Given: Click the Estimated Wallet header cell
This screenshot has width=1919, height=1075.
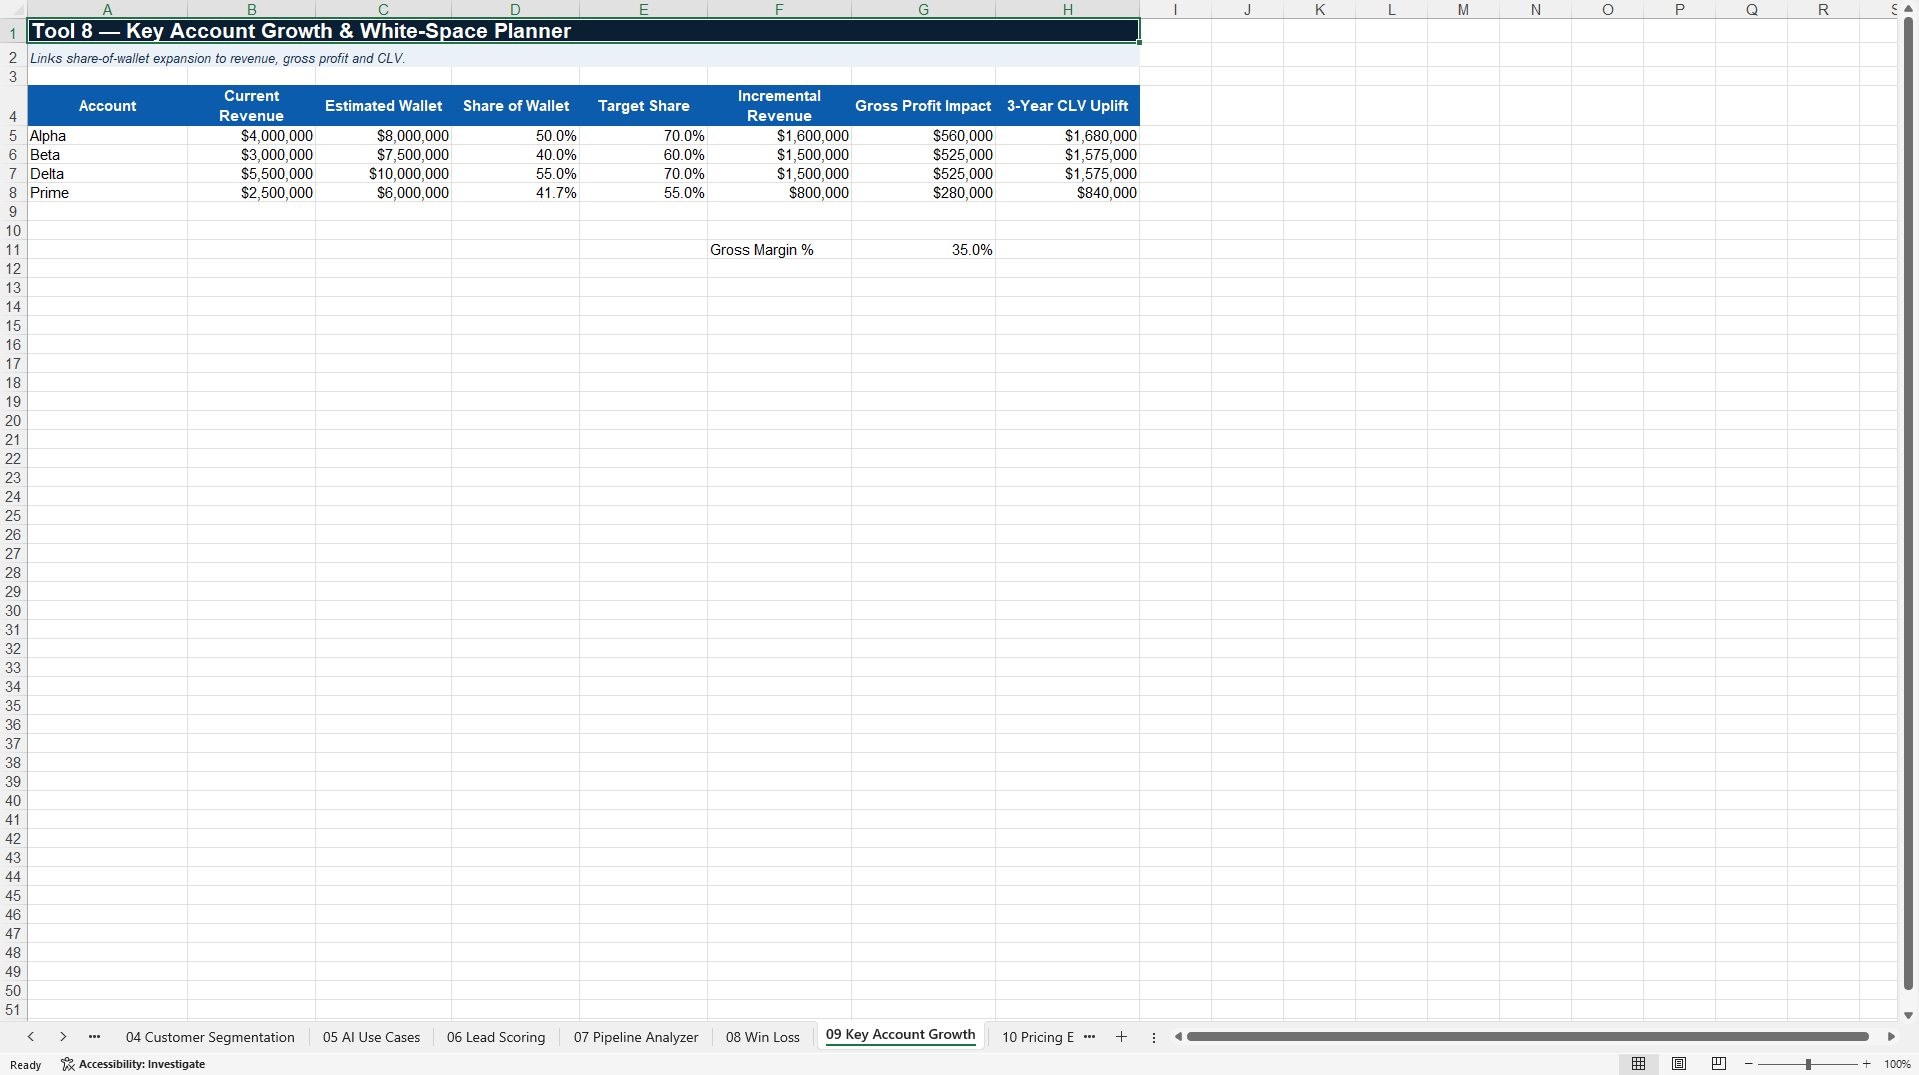Looking at the screenshot, I should [x=383, y=106].
